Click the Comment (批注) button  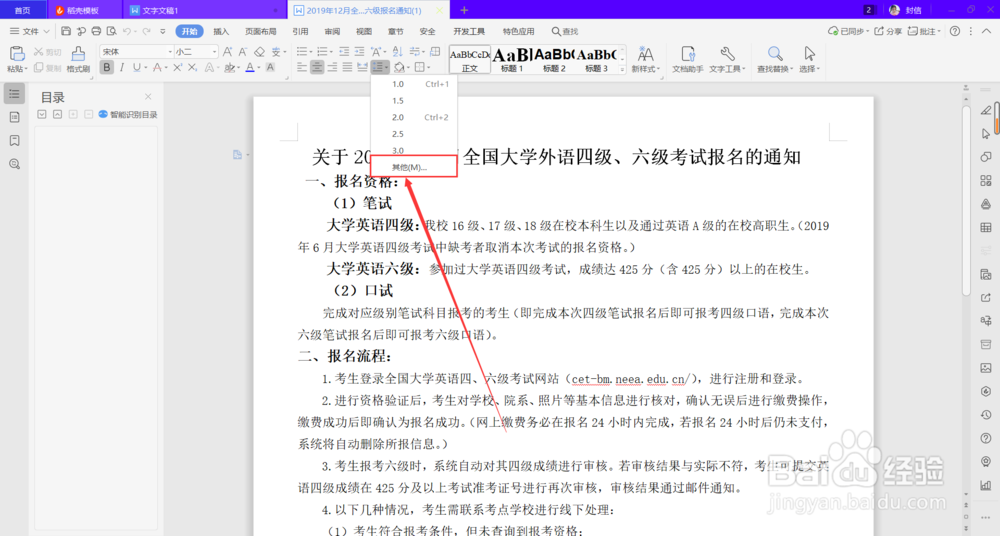tap(924, 31)
